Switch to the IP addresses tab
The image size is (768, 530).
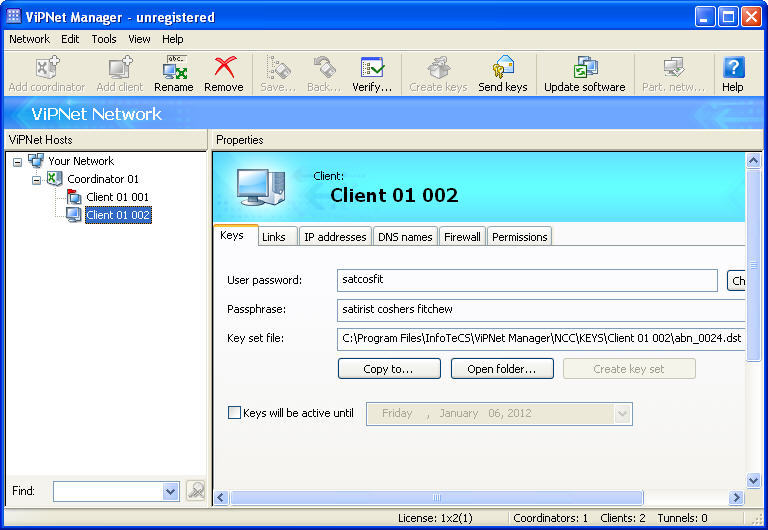coord(335,237)
